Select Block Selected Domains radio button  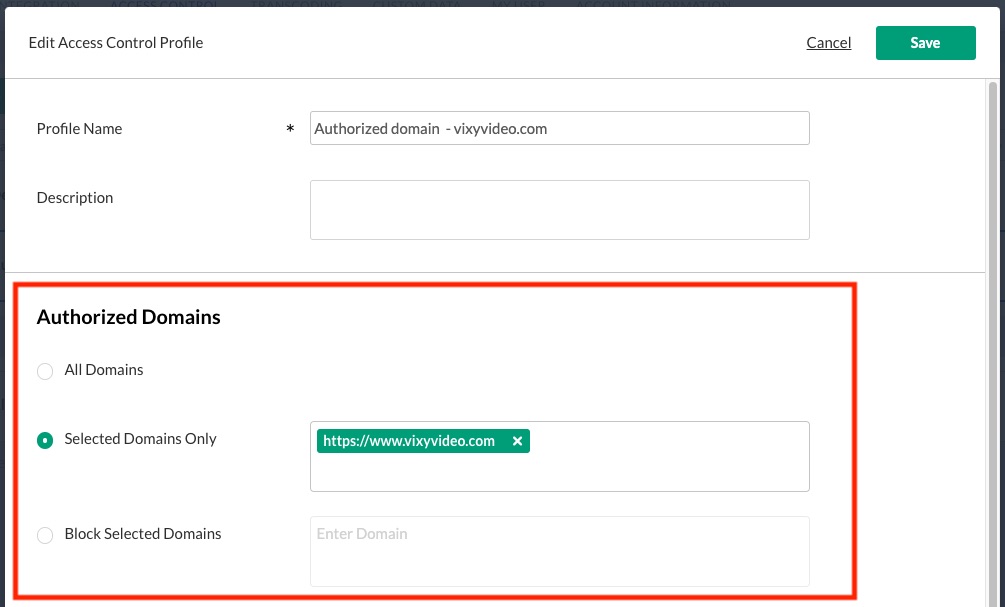45,535
